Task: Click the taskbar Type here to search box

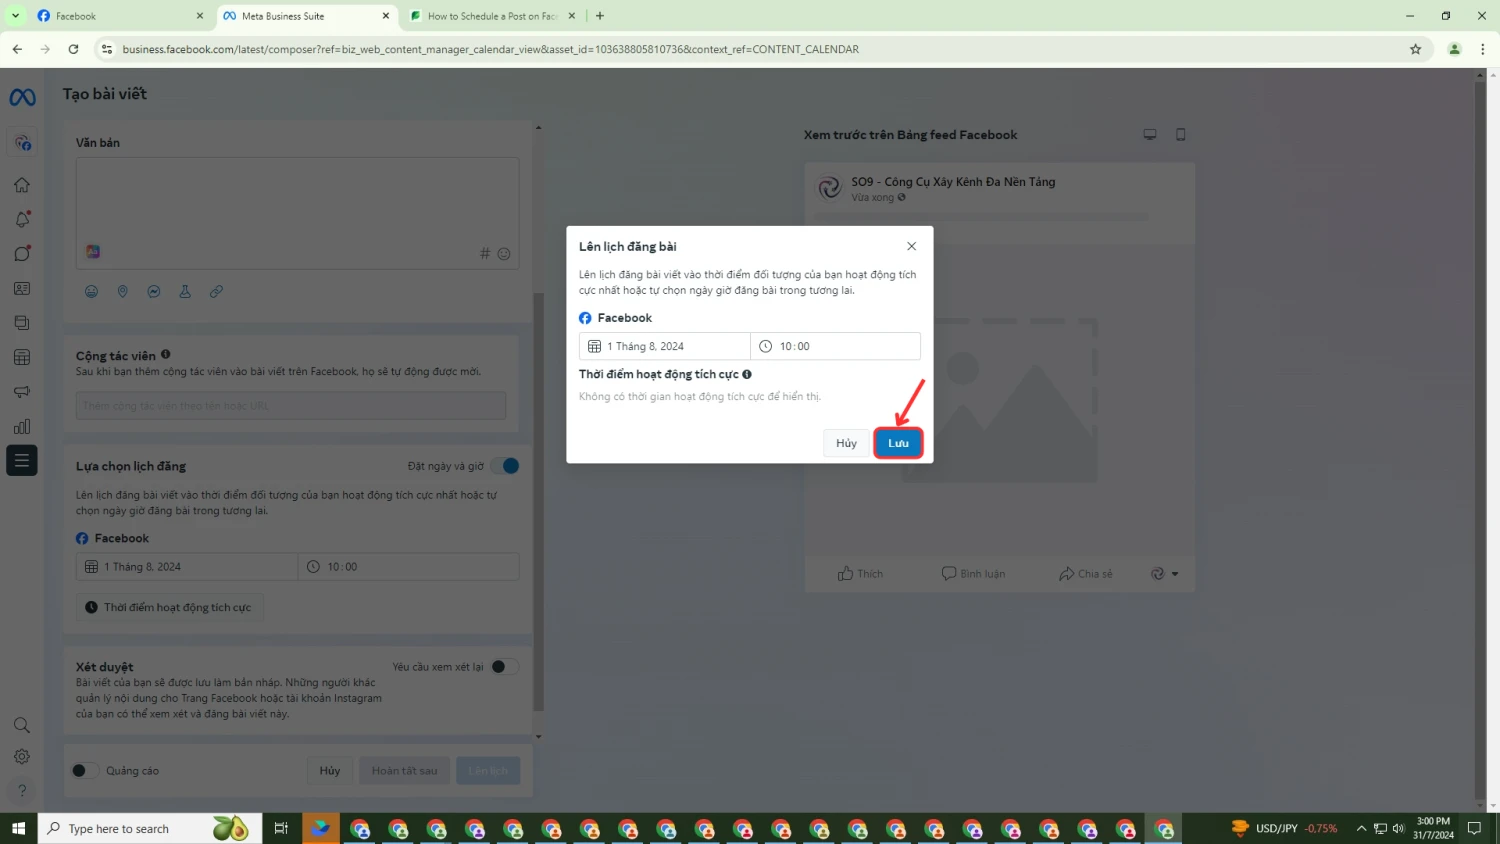Action: [x=150, y=829]
